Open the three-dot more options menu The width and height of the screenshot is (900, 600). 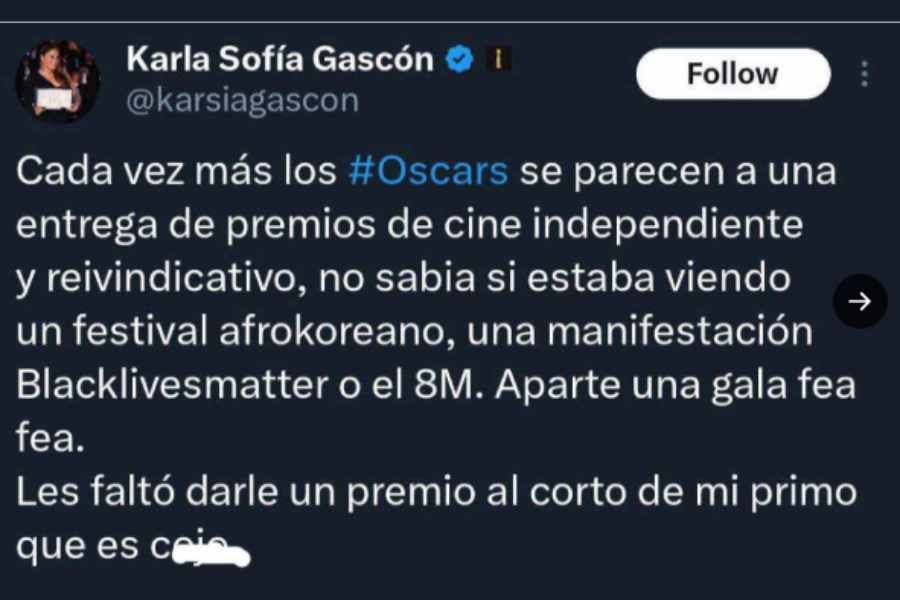coord(864,73)
